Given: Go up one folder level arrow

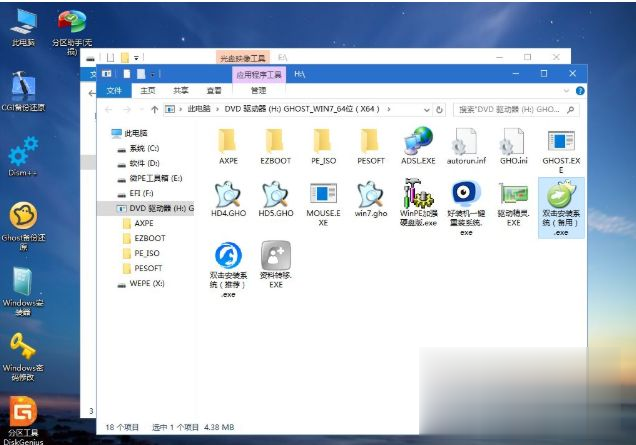Looking at the screenshot, I should (x=155, y=110).
